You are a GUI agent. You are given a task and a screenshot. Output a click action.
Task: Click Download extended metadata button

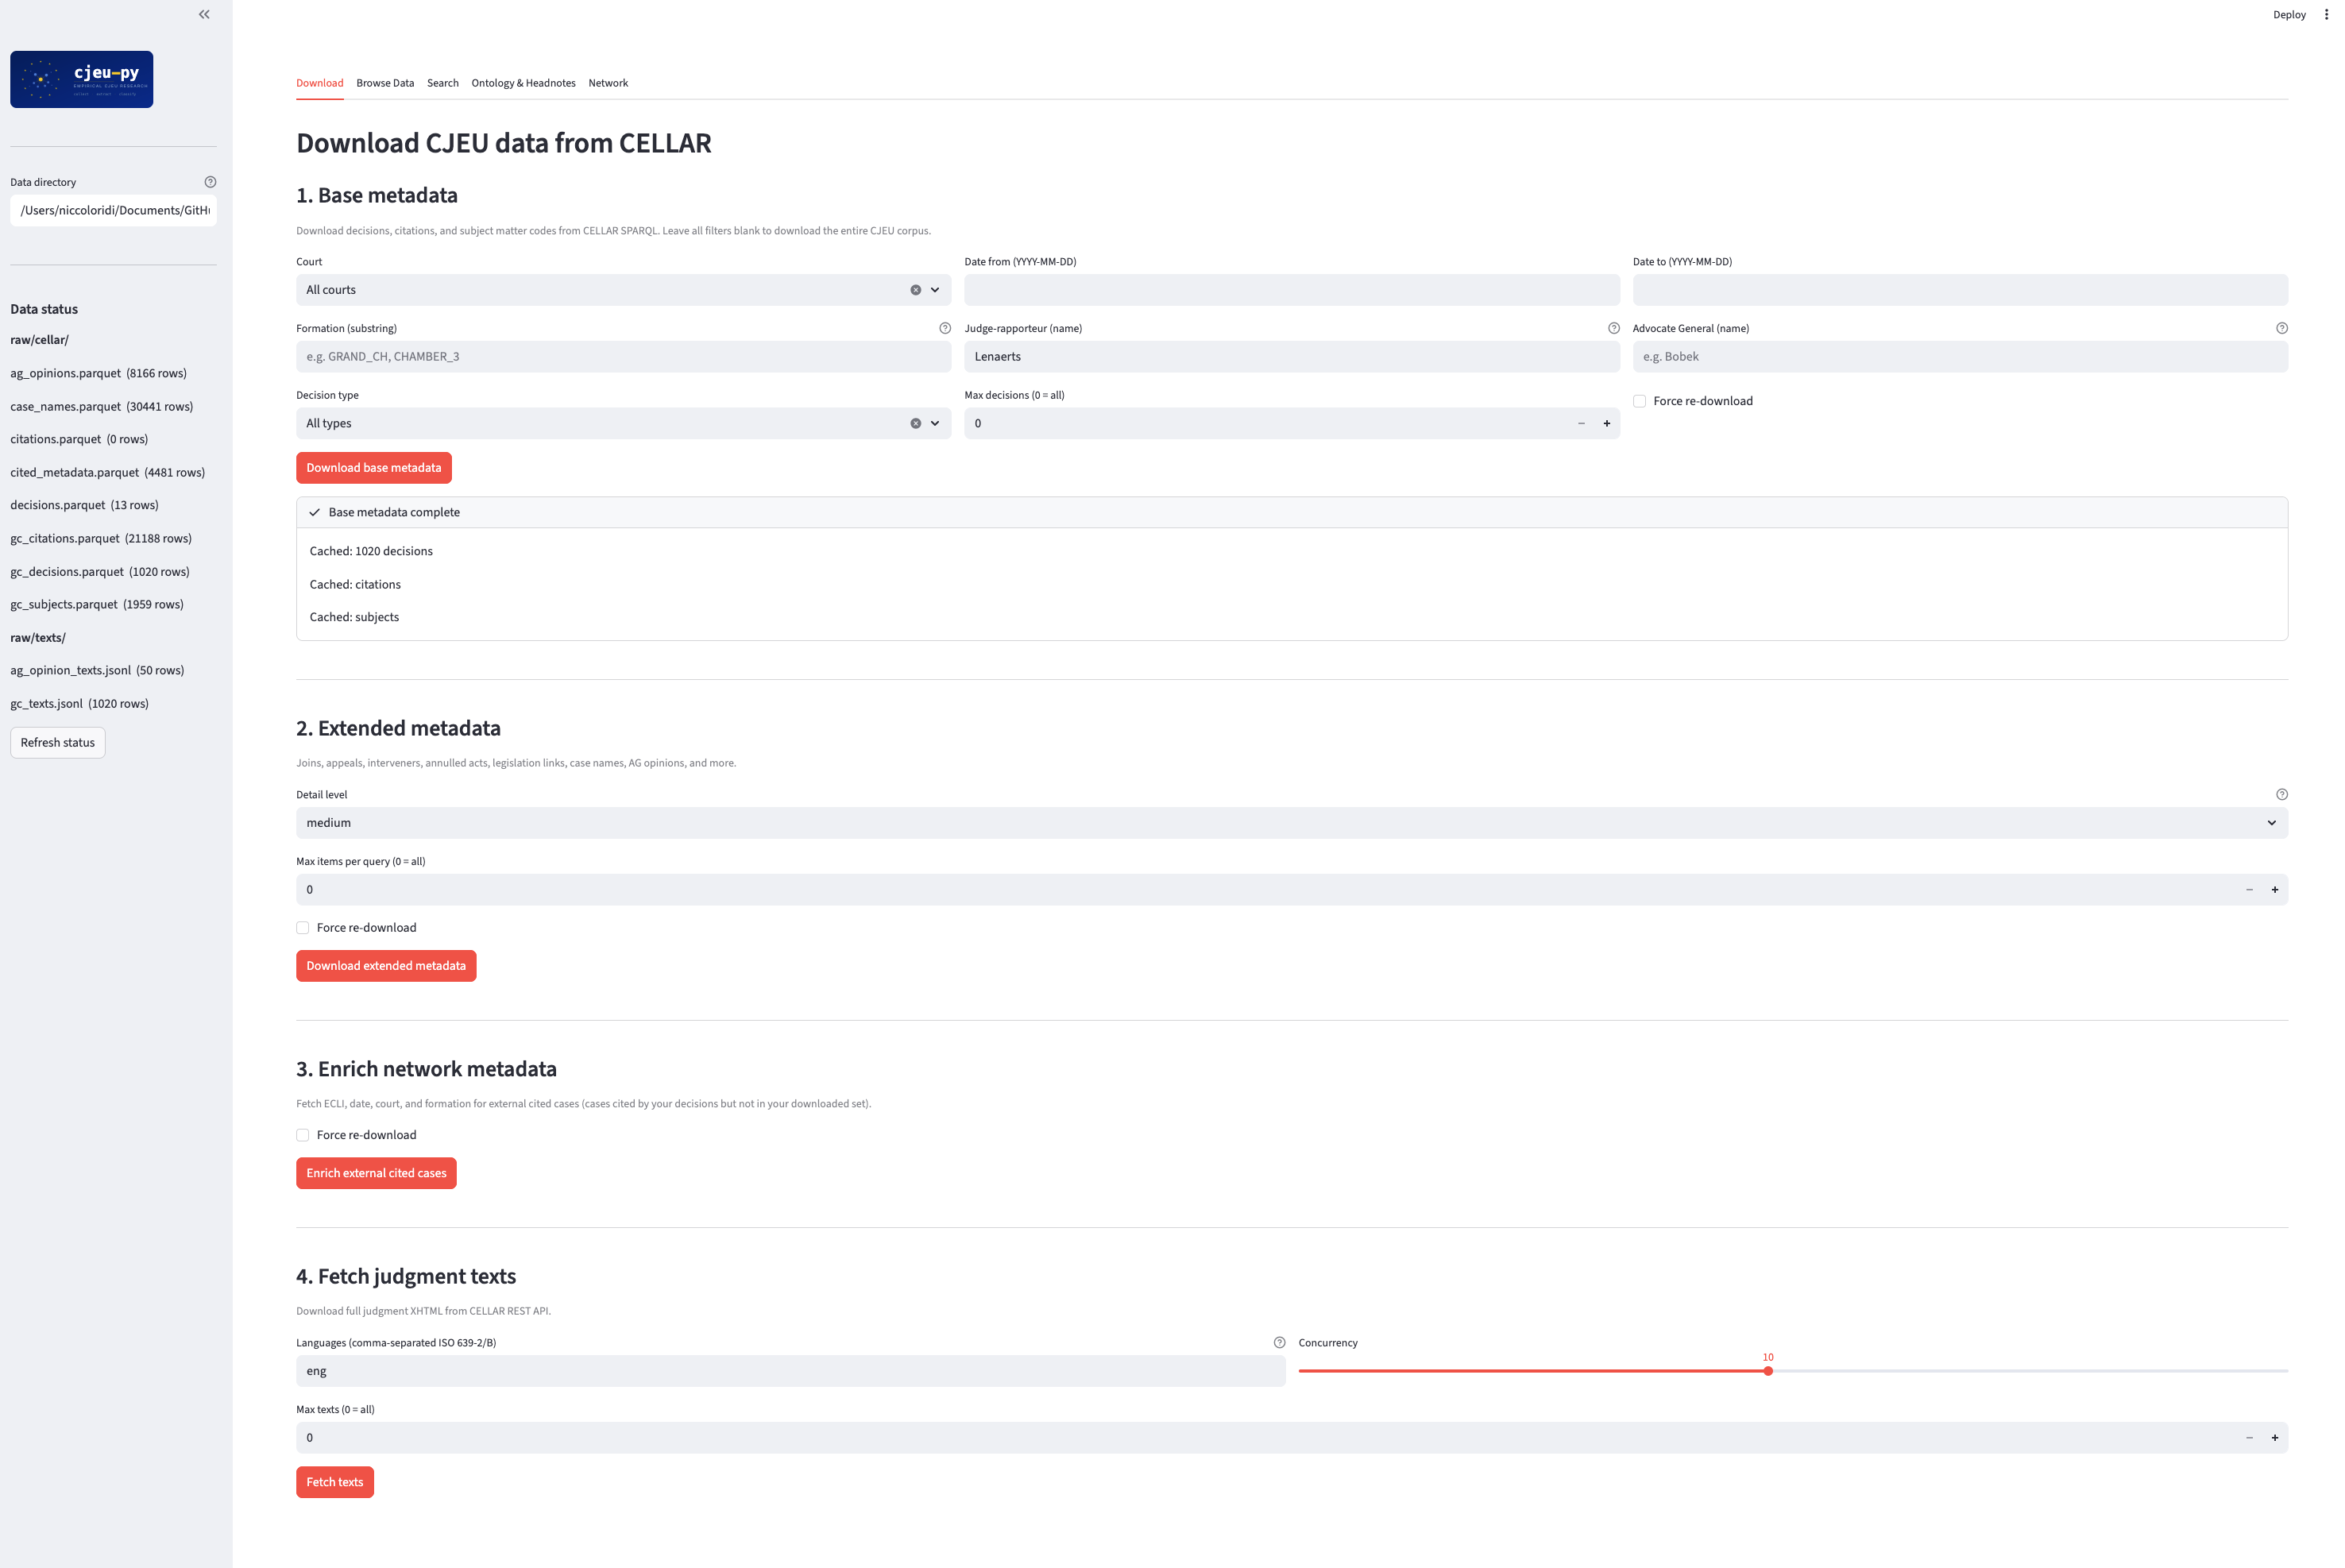386,966
